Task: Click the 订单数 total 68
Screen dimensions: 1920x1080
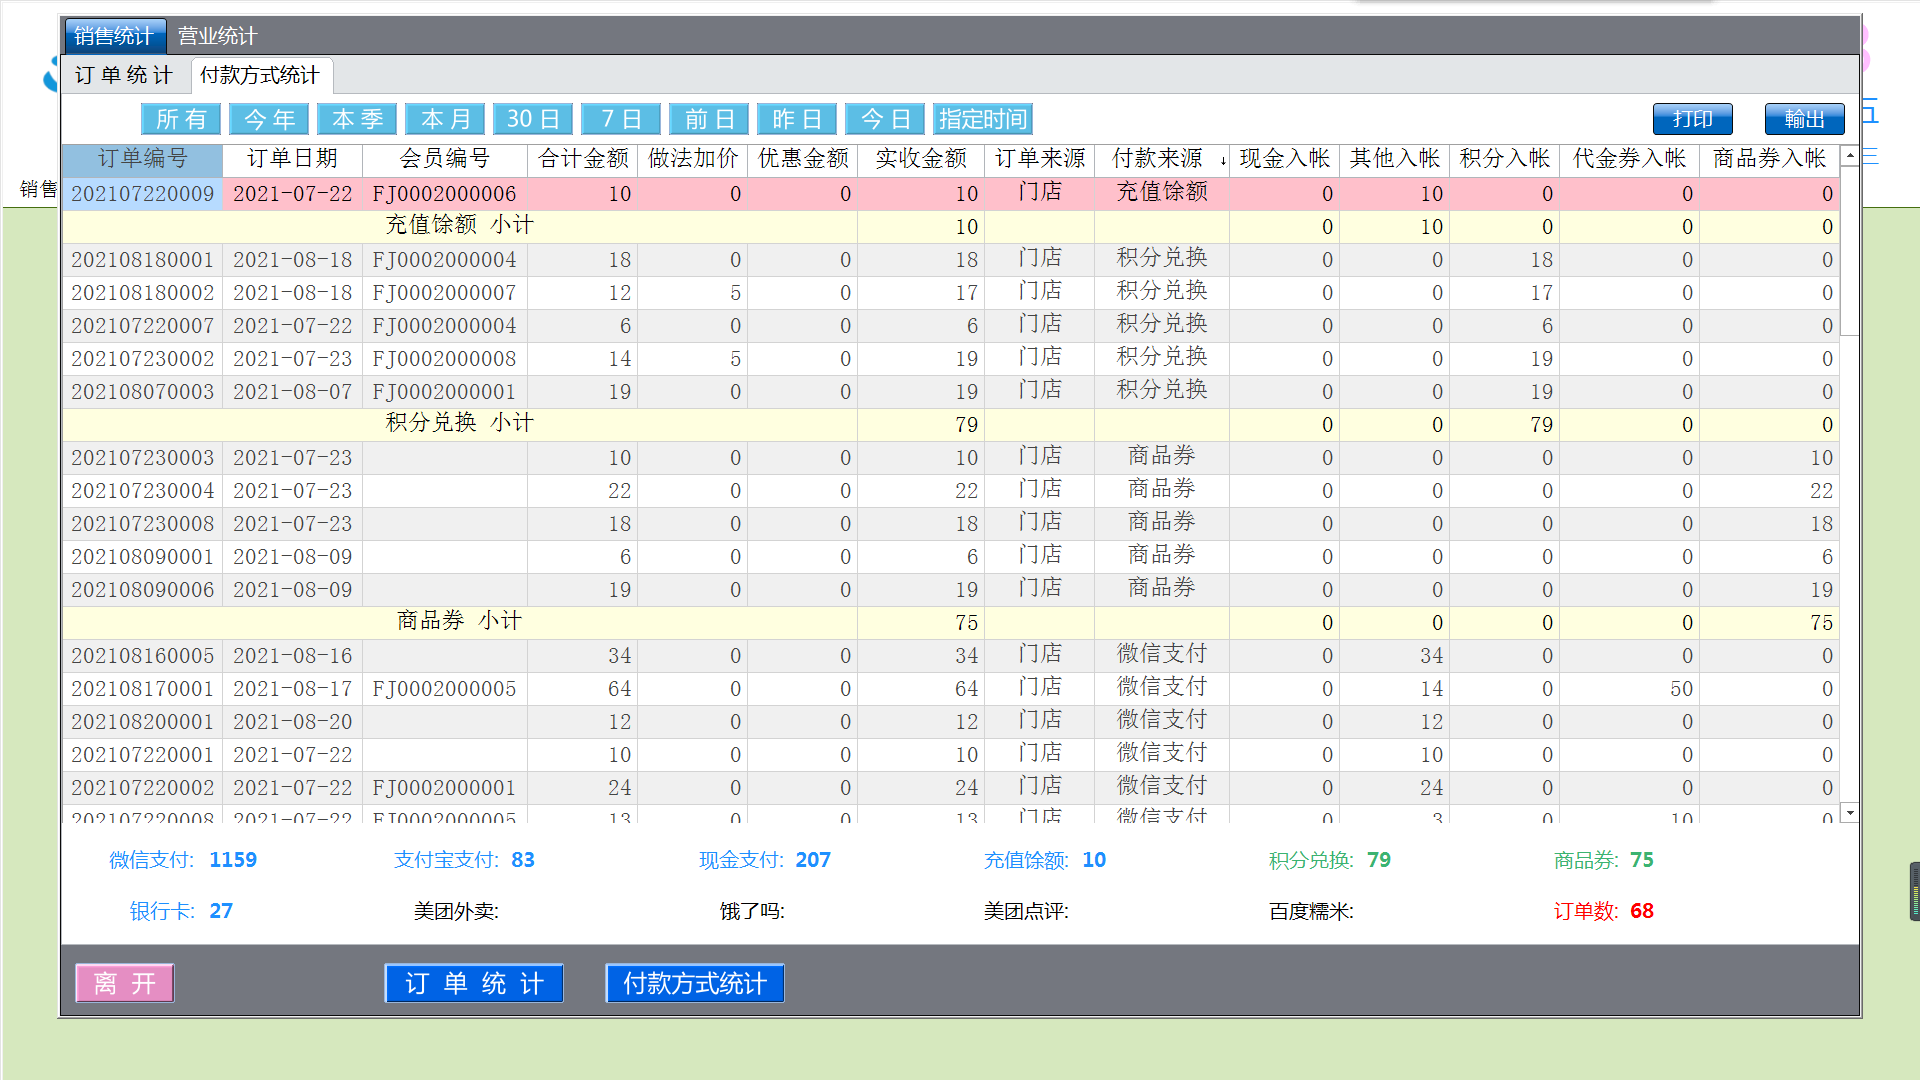Action: pyautogui.click(x=1642, y=911)
